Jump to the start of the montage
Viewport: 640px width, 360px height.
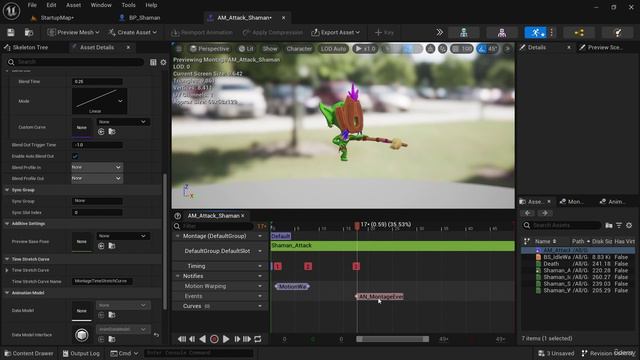[x=182, y=339]
